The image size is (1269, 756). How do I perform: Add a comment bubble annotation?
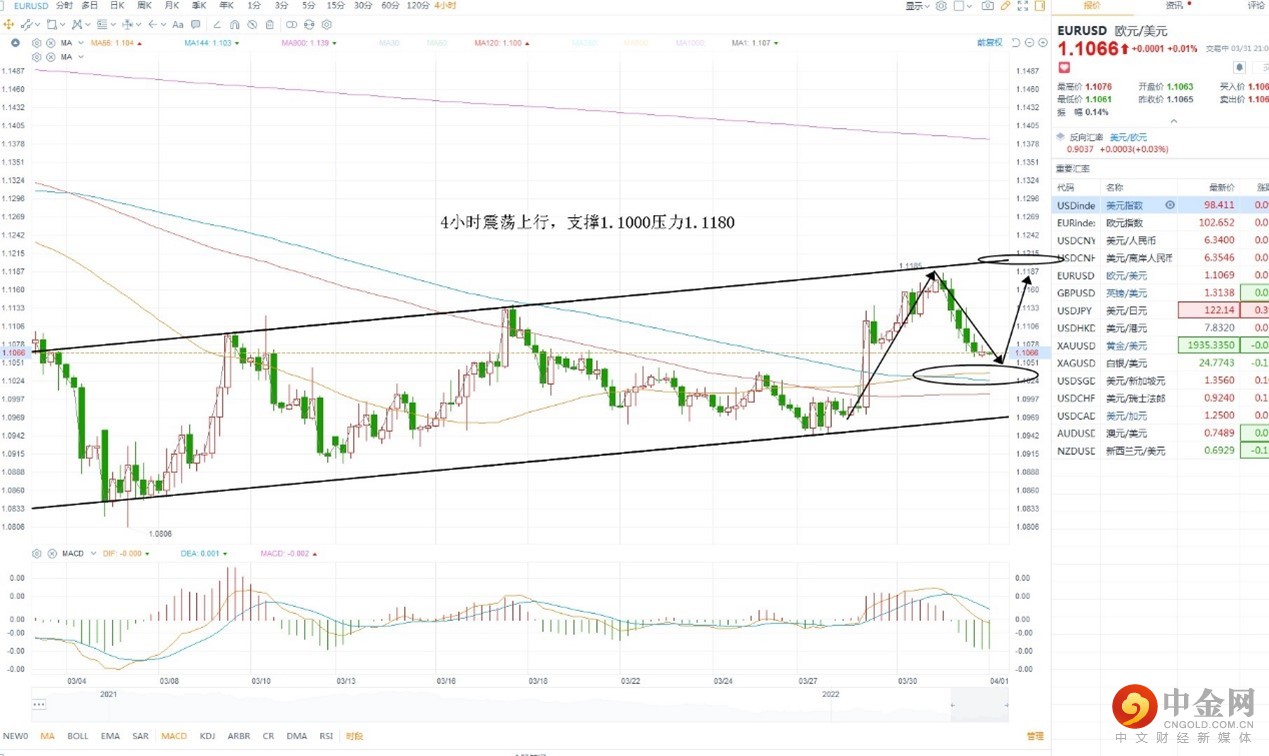pyautogui.click(x=196, y=24)
